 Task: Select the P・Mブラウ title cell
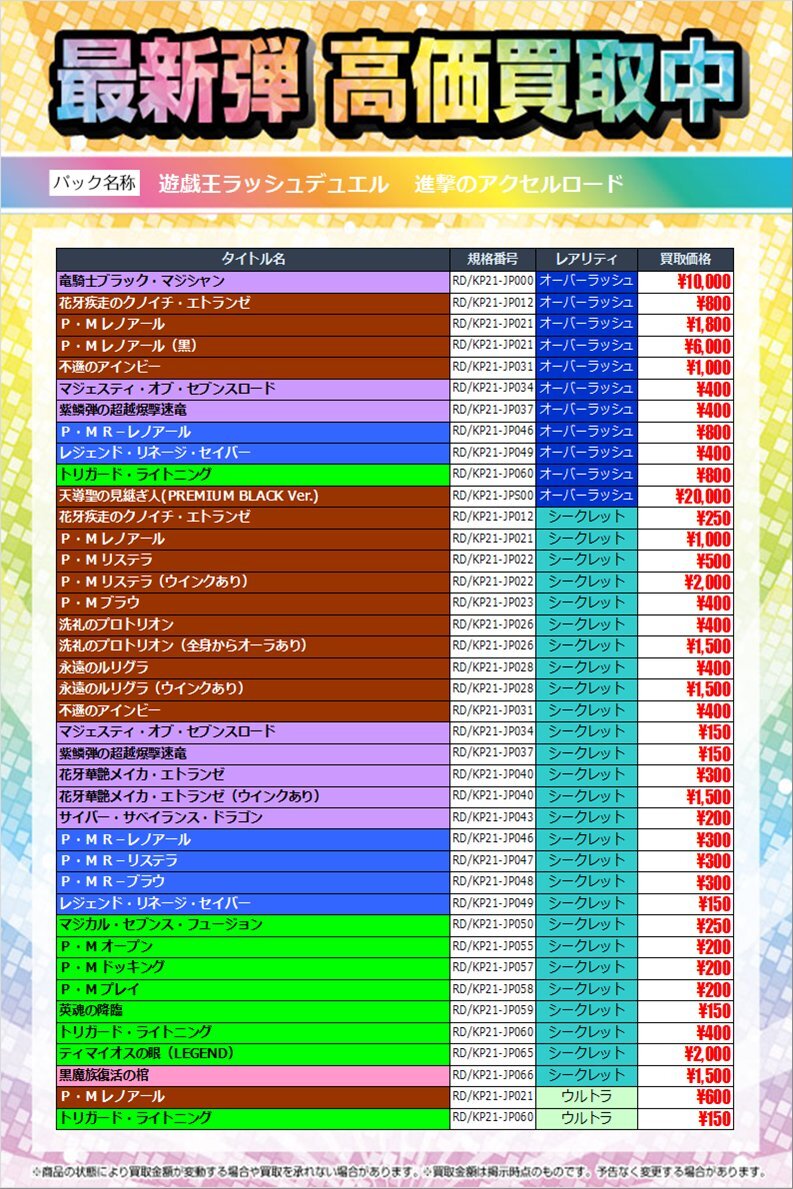click(x=253, y=603)
